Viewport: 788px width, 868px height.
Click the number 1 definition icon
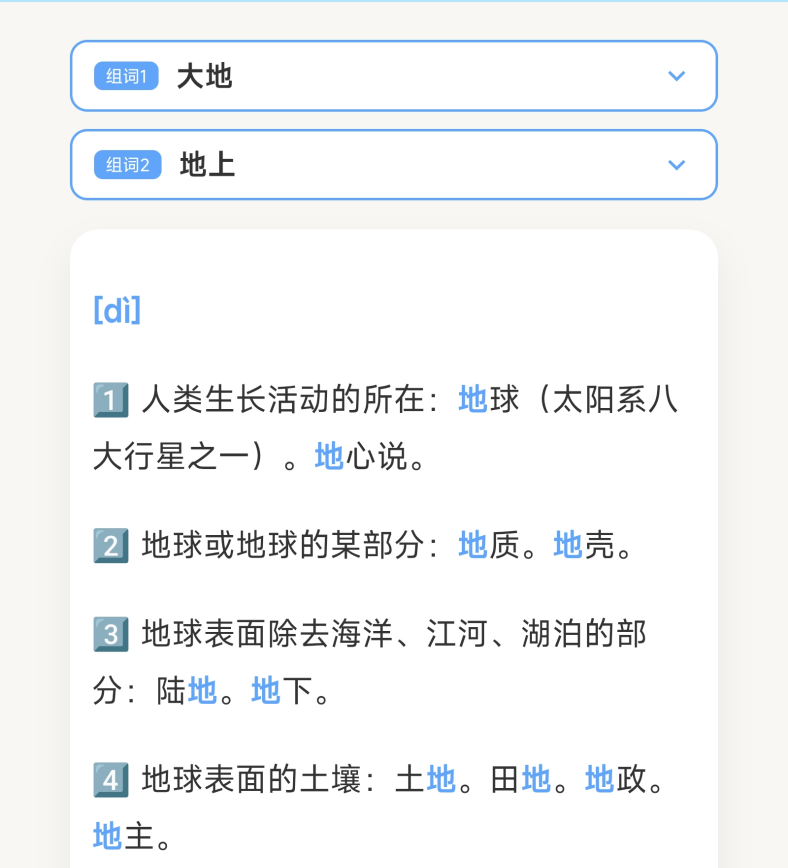111,400
